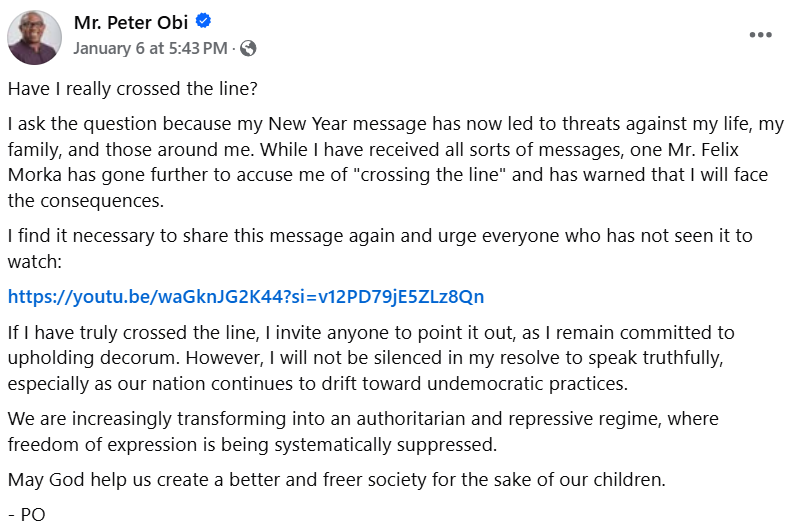Viewport: 790px width, 526px height.
Task: Click the opening line 'Have I really crossed the line?'
Action: (133, 88)
